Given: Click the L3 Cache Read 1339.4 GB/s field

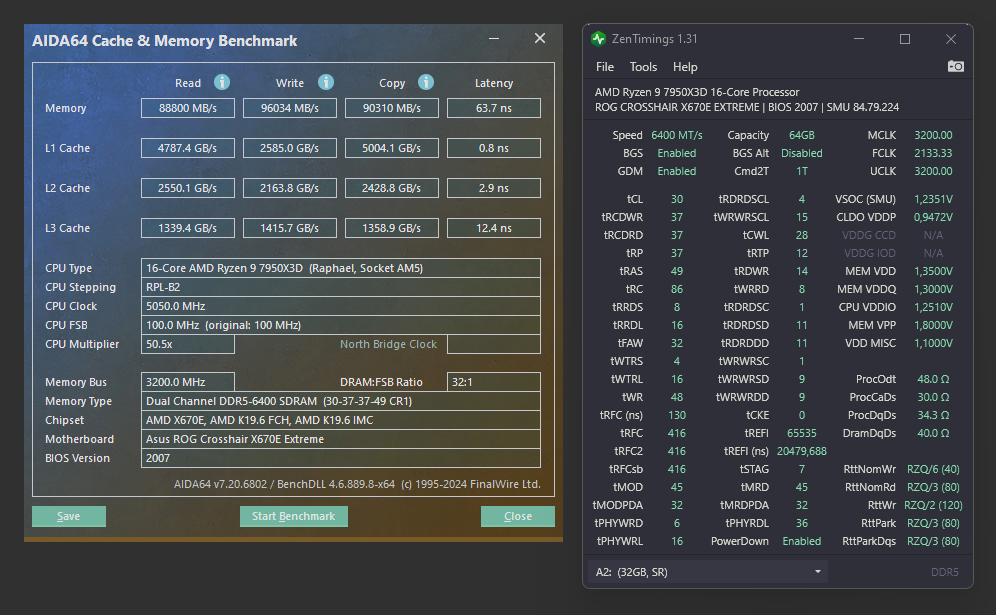Looking at the screenshot, I should (x=188, y=228).
